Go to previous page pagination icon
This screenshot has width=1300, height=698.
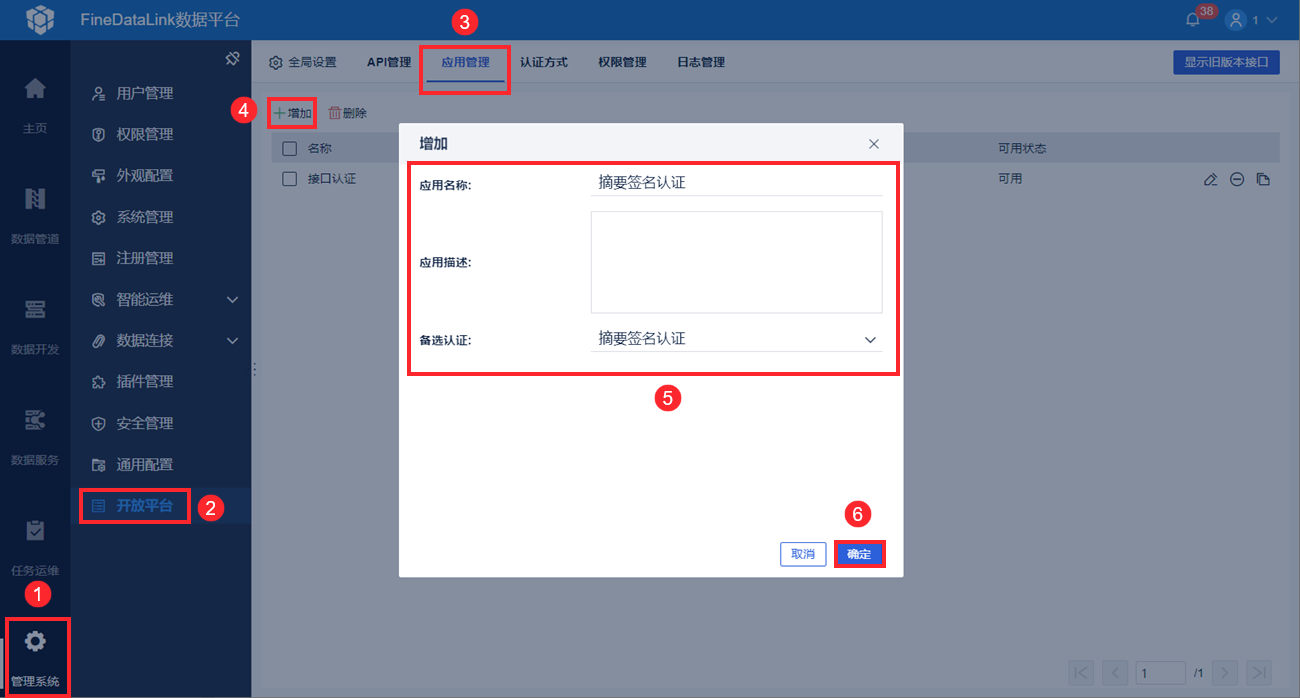click(x=1116, y=673)
